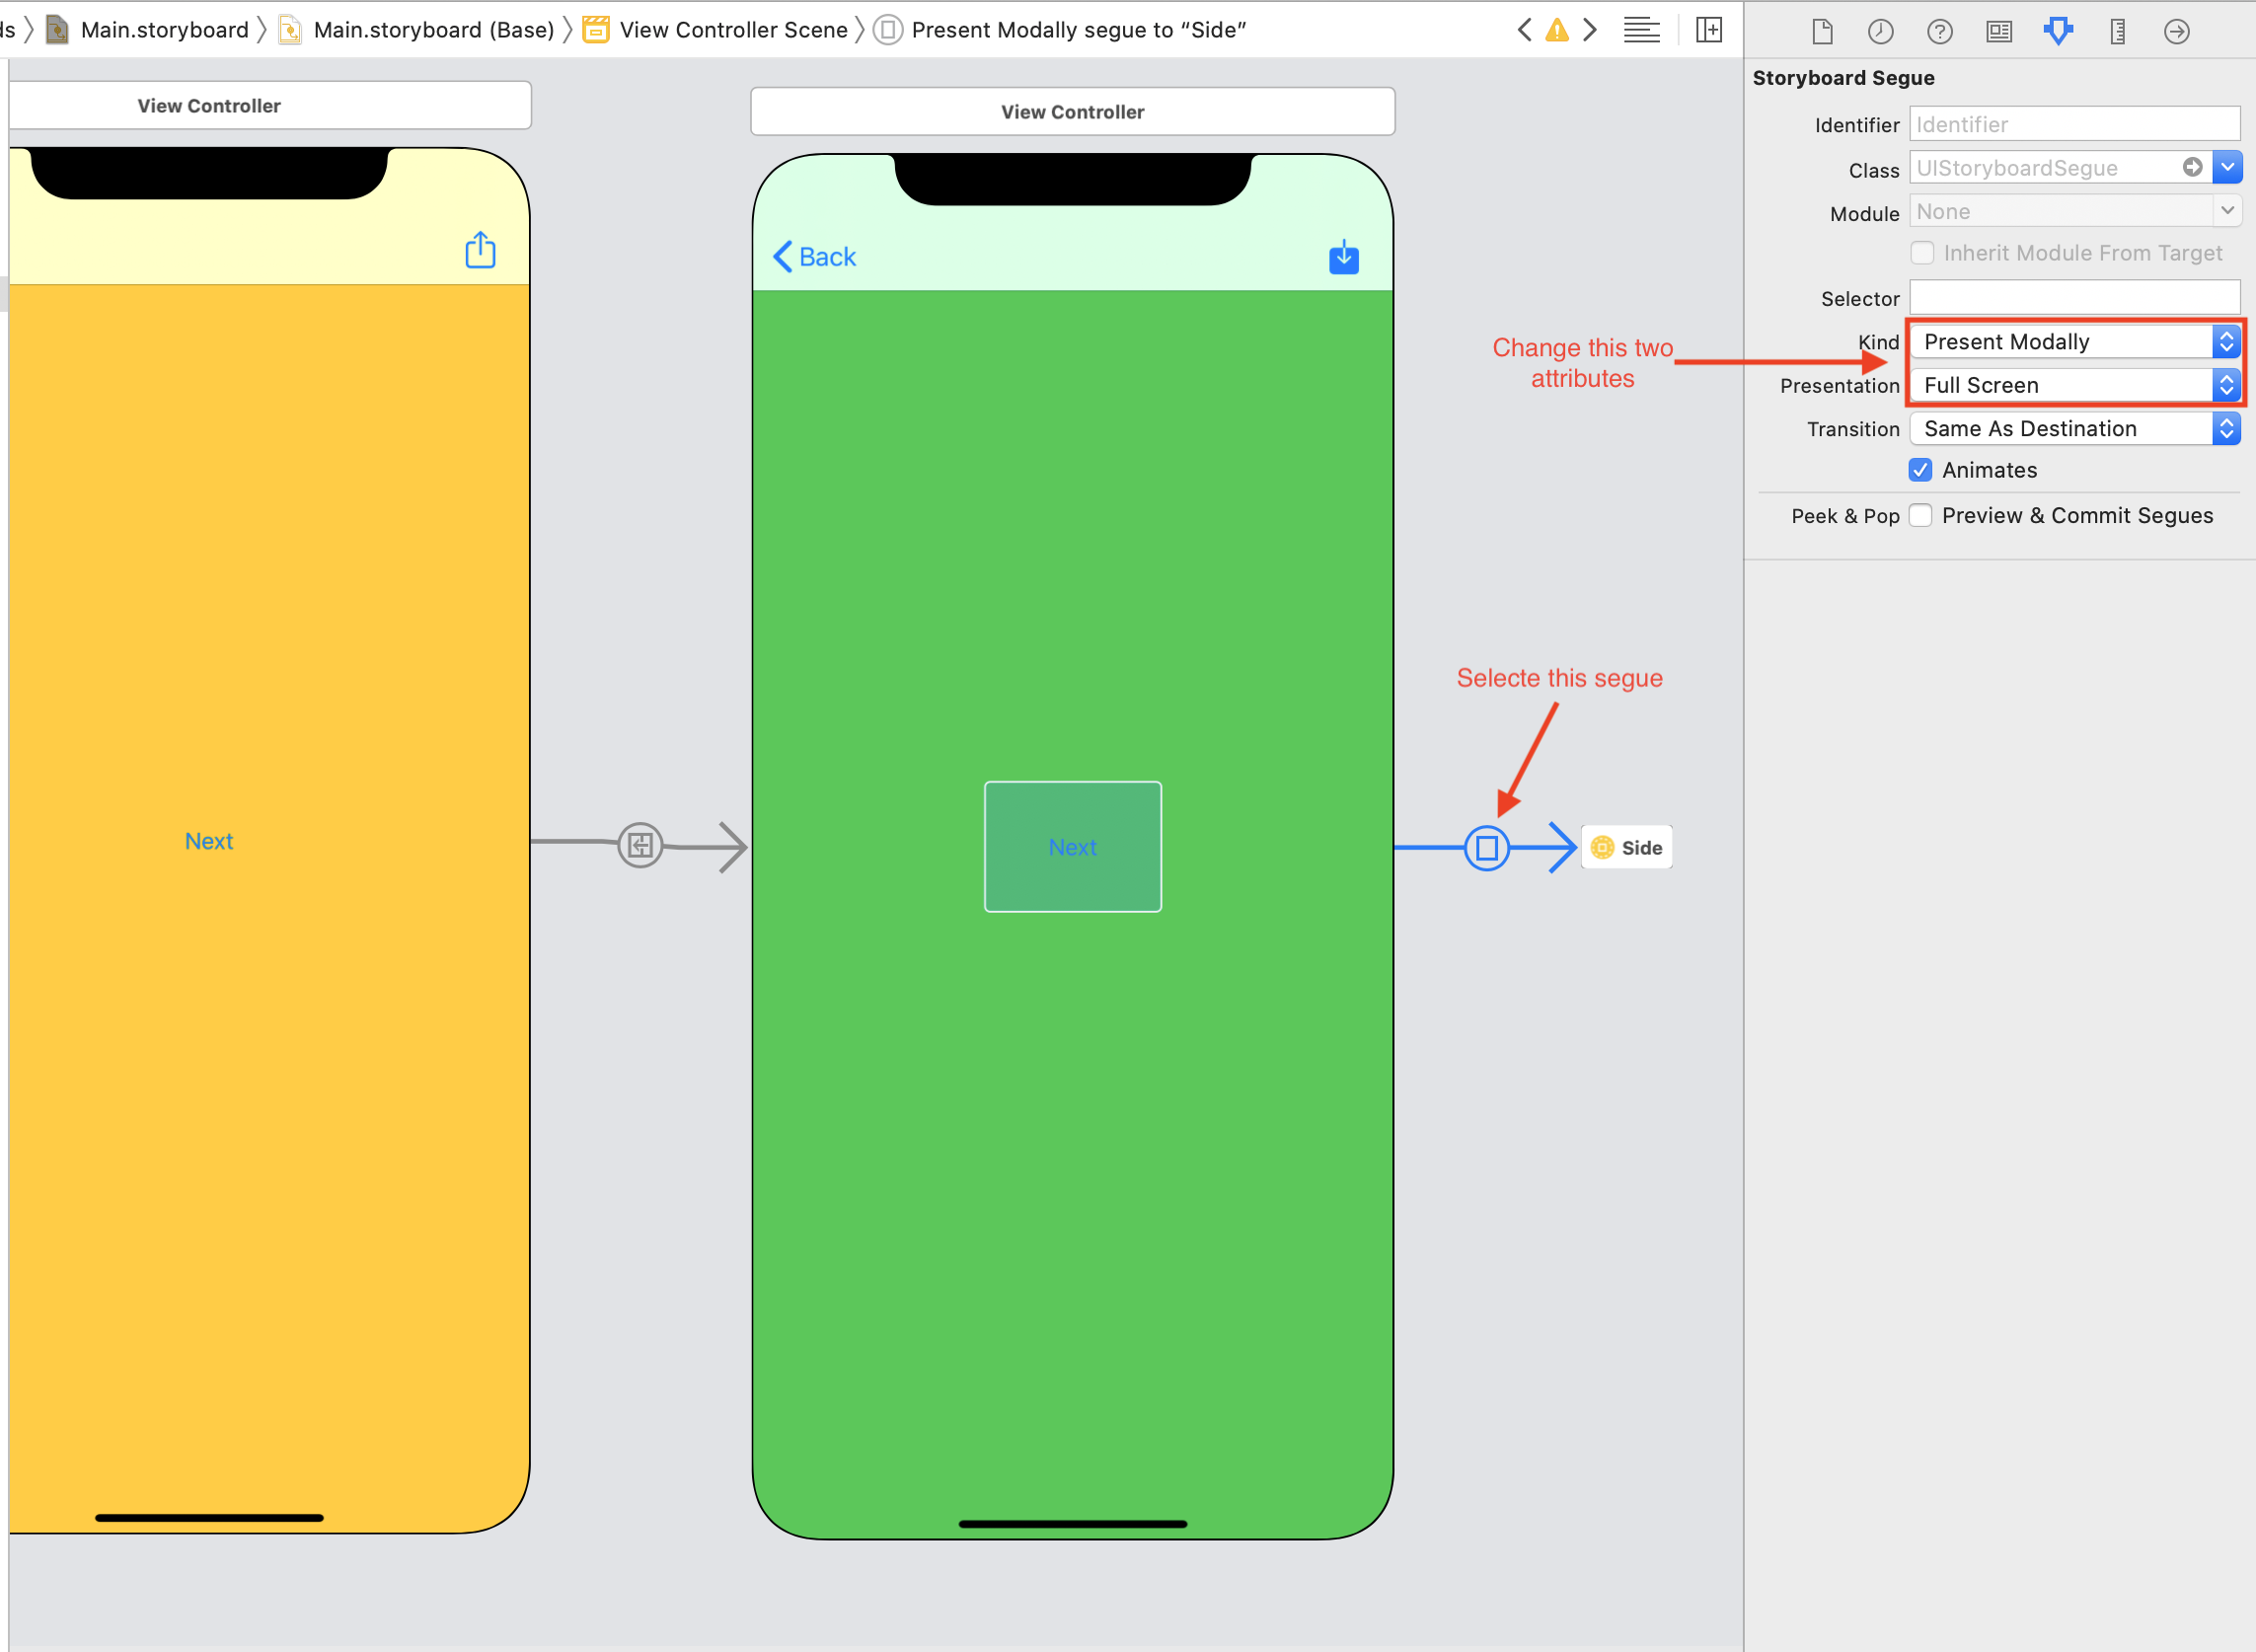The height and width of the screenshot is (1652, 2256).
Task: Click the Identifier input field for segue
Action: [2075, 122]
